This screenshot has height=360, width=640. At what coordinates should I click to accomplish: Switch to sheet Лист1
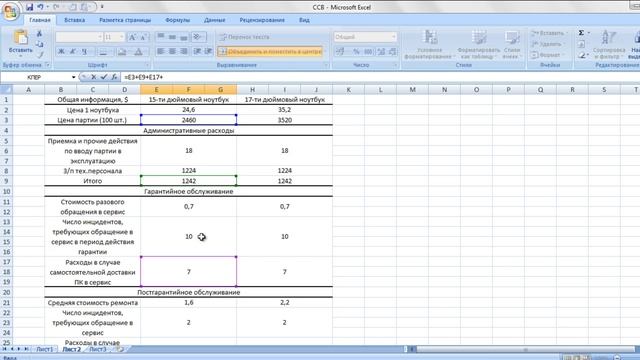(x=44, y=349)
